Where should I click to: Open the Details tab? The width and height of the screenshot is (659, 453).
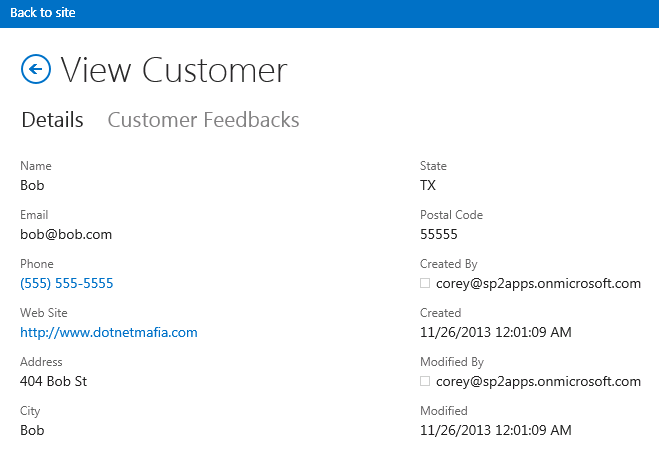coord(53,120)
